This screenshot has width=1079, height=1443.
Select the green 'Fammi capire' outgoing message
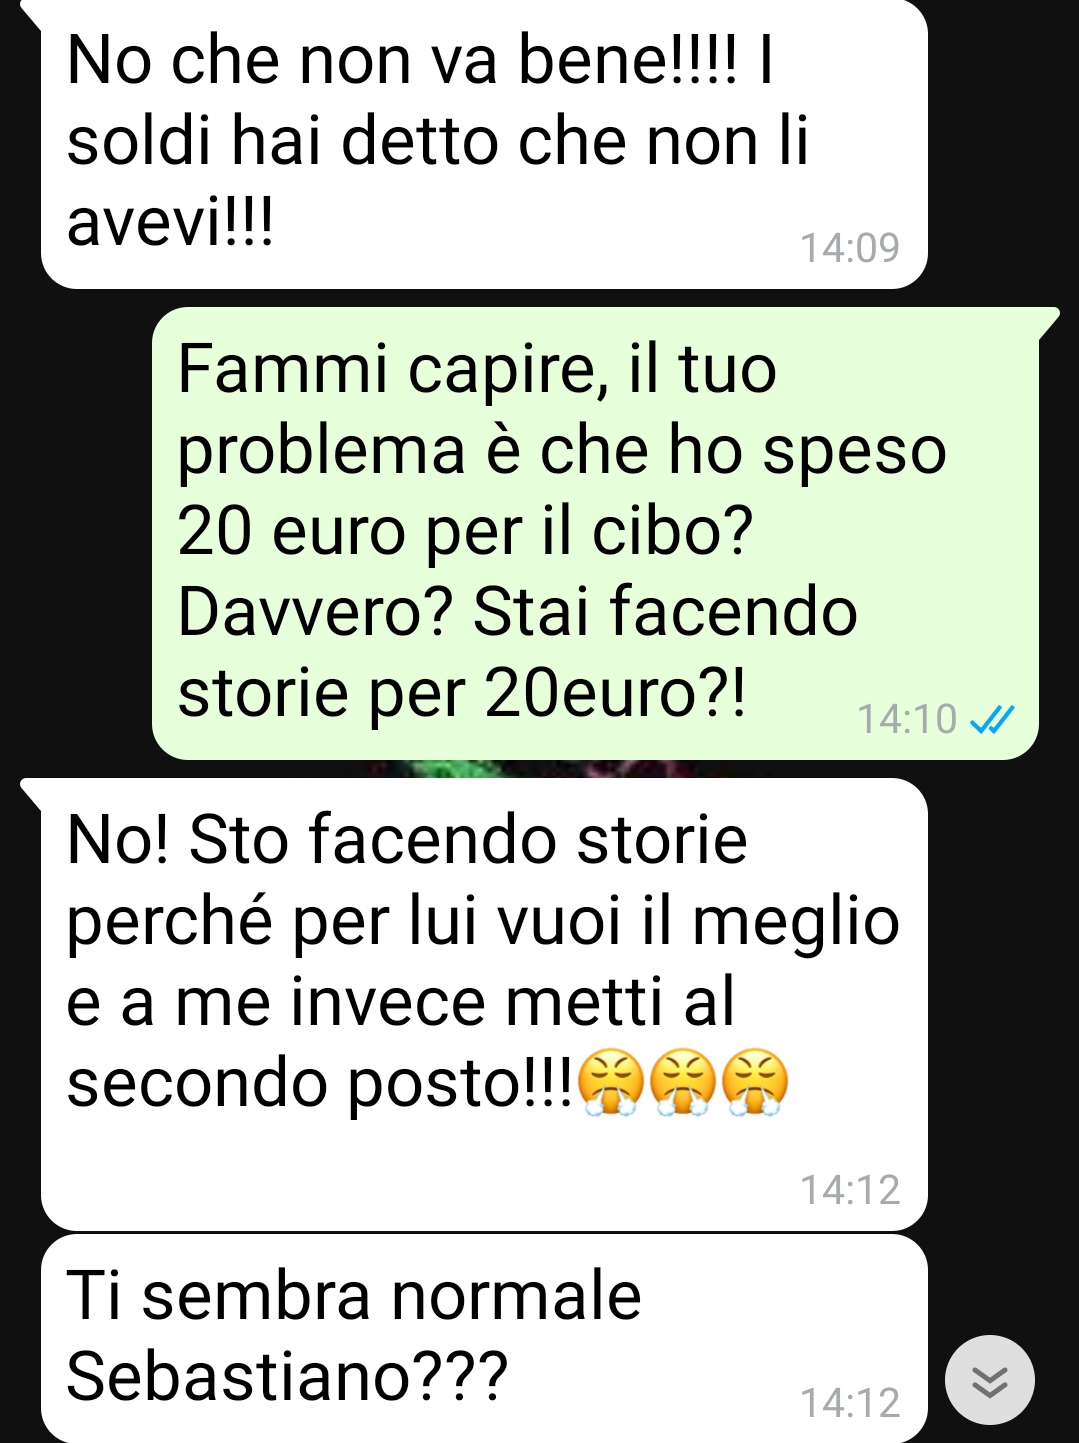click(x=595, y=533)
